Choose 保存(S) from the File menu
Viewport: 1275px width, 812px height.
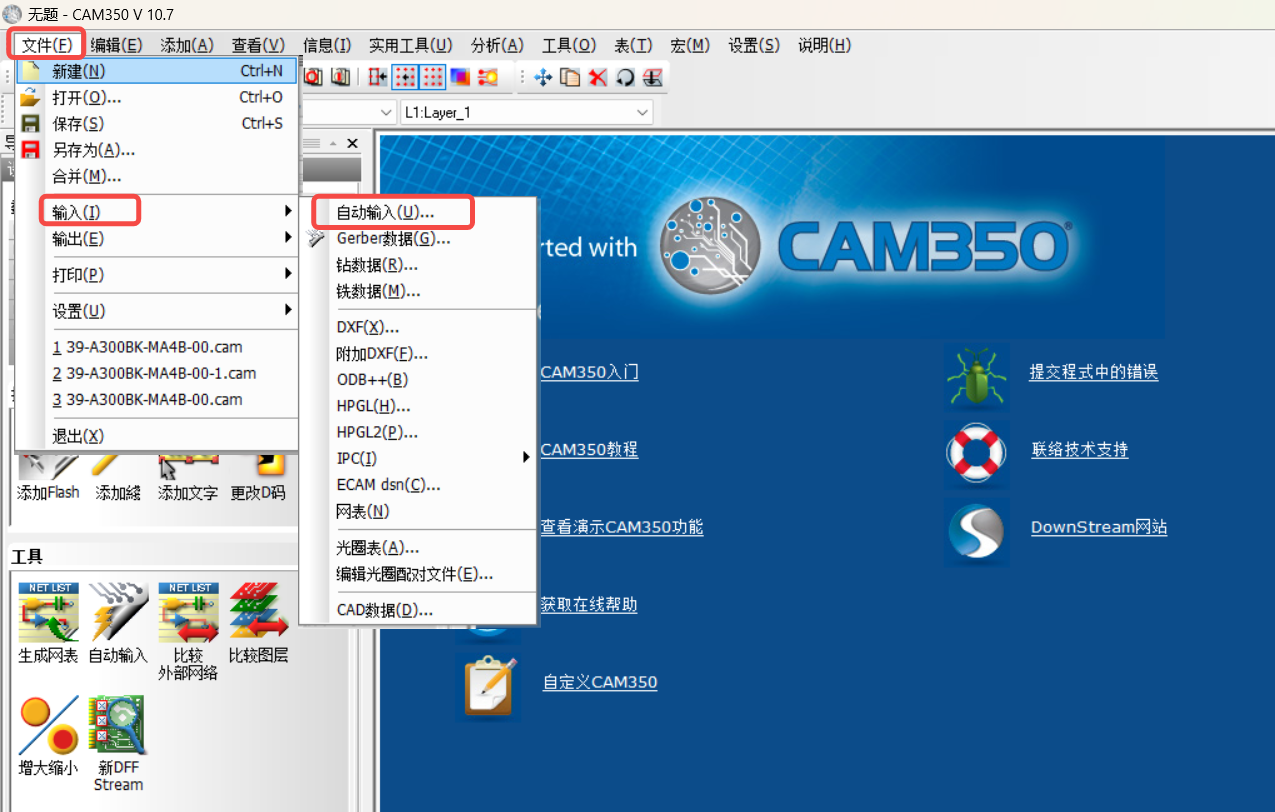point(157,124)
